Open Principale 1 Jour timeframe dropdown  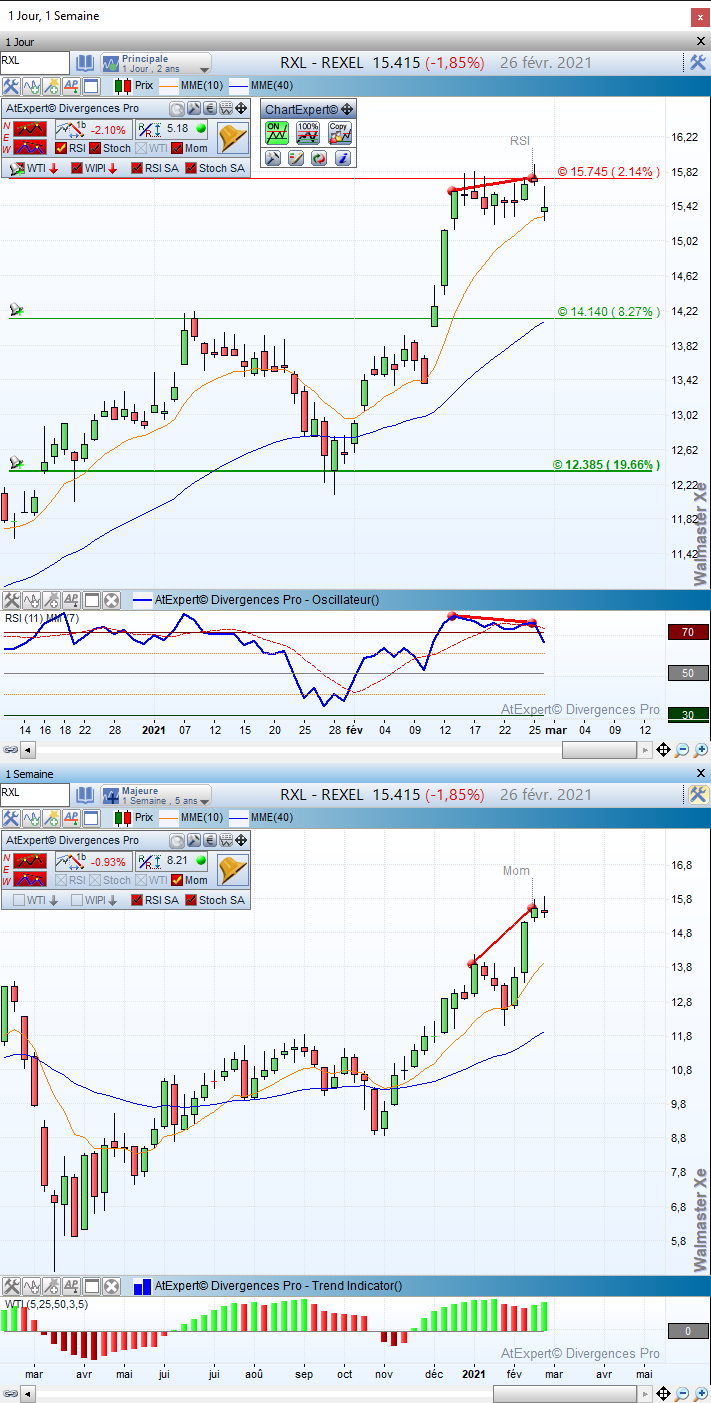pyautogui.click(x=155, y=63)
